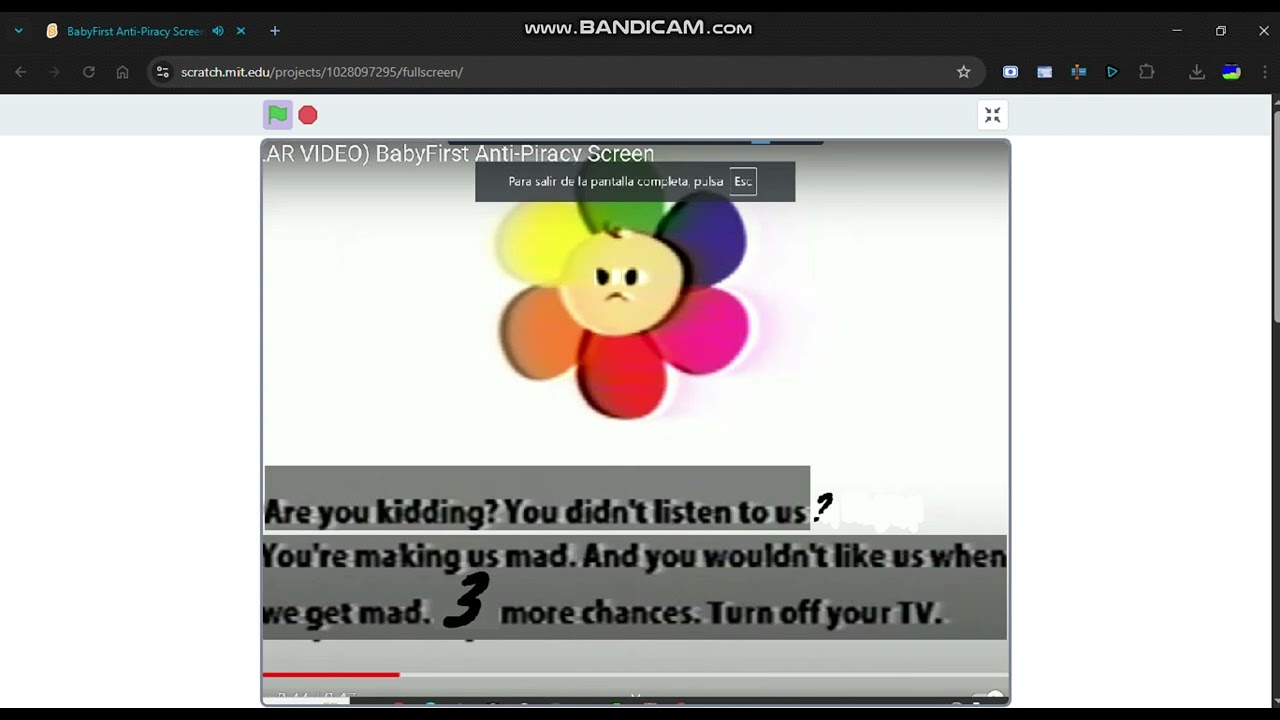Open the picture-like extension icon
1280x720 pixels.
[x=1045, y=72]
